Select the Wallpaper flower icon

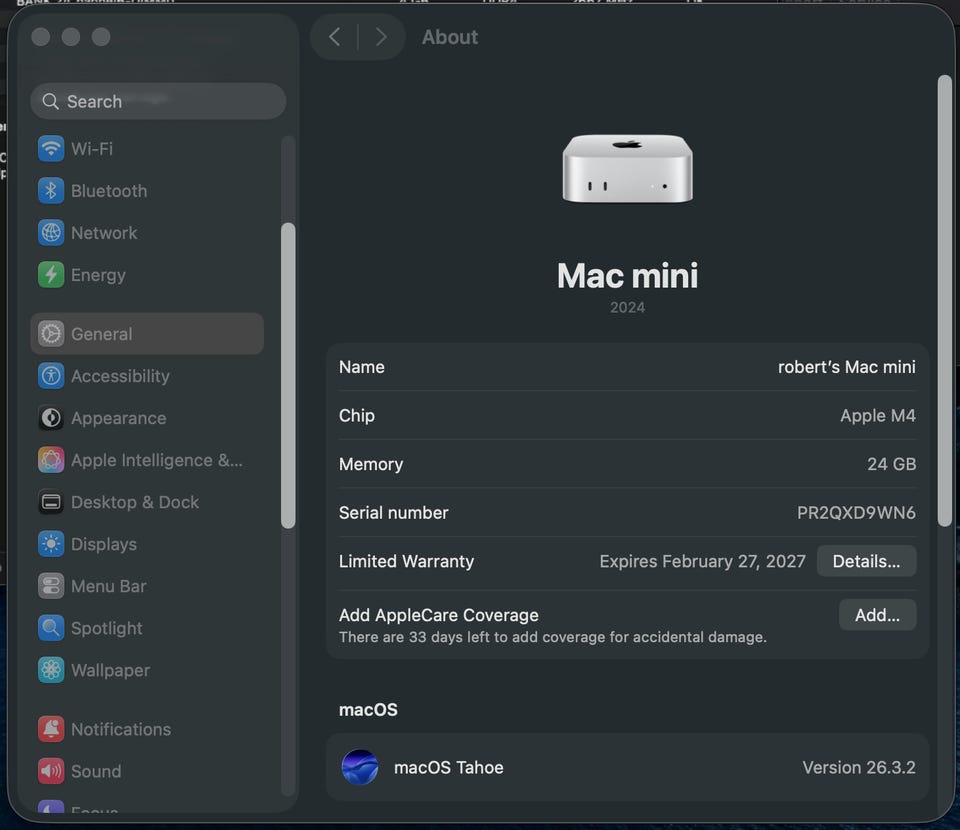click(51, 670)
